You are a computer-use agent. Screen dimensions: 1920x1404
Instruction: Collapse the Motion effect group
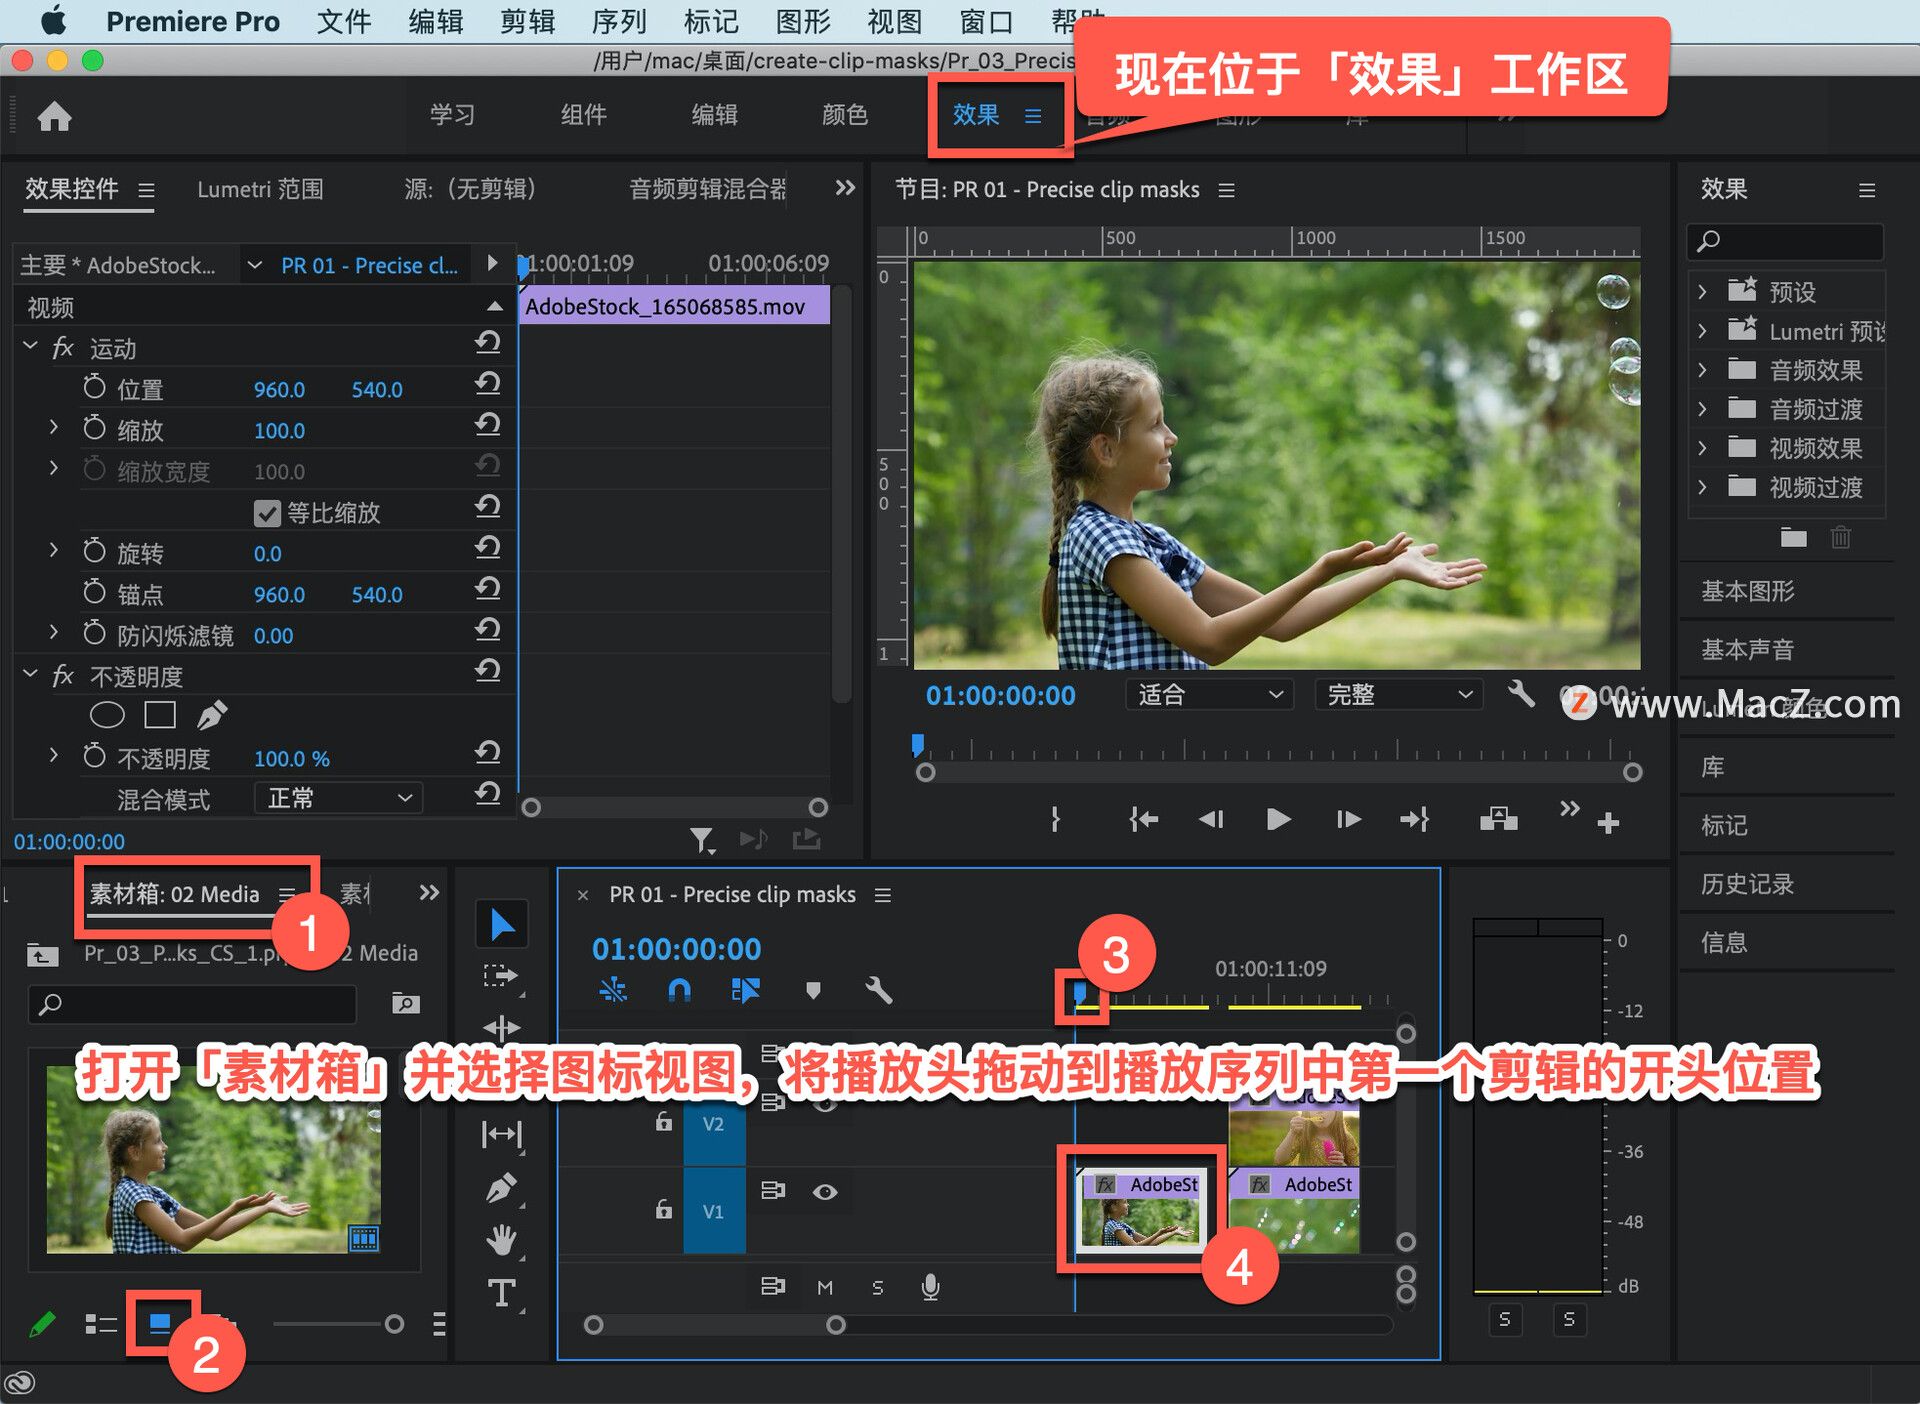30,346
